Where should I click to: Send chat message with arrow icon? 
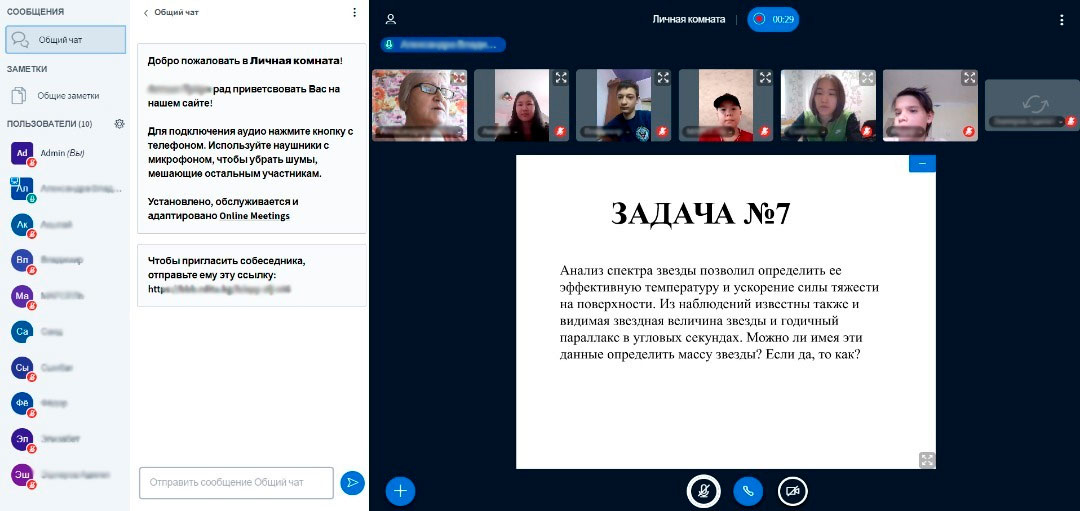(352, 483)
